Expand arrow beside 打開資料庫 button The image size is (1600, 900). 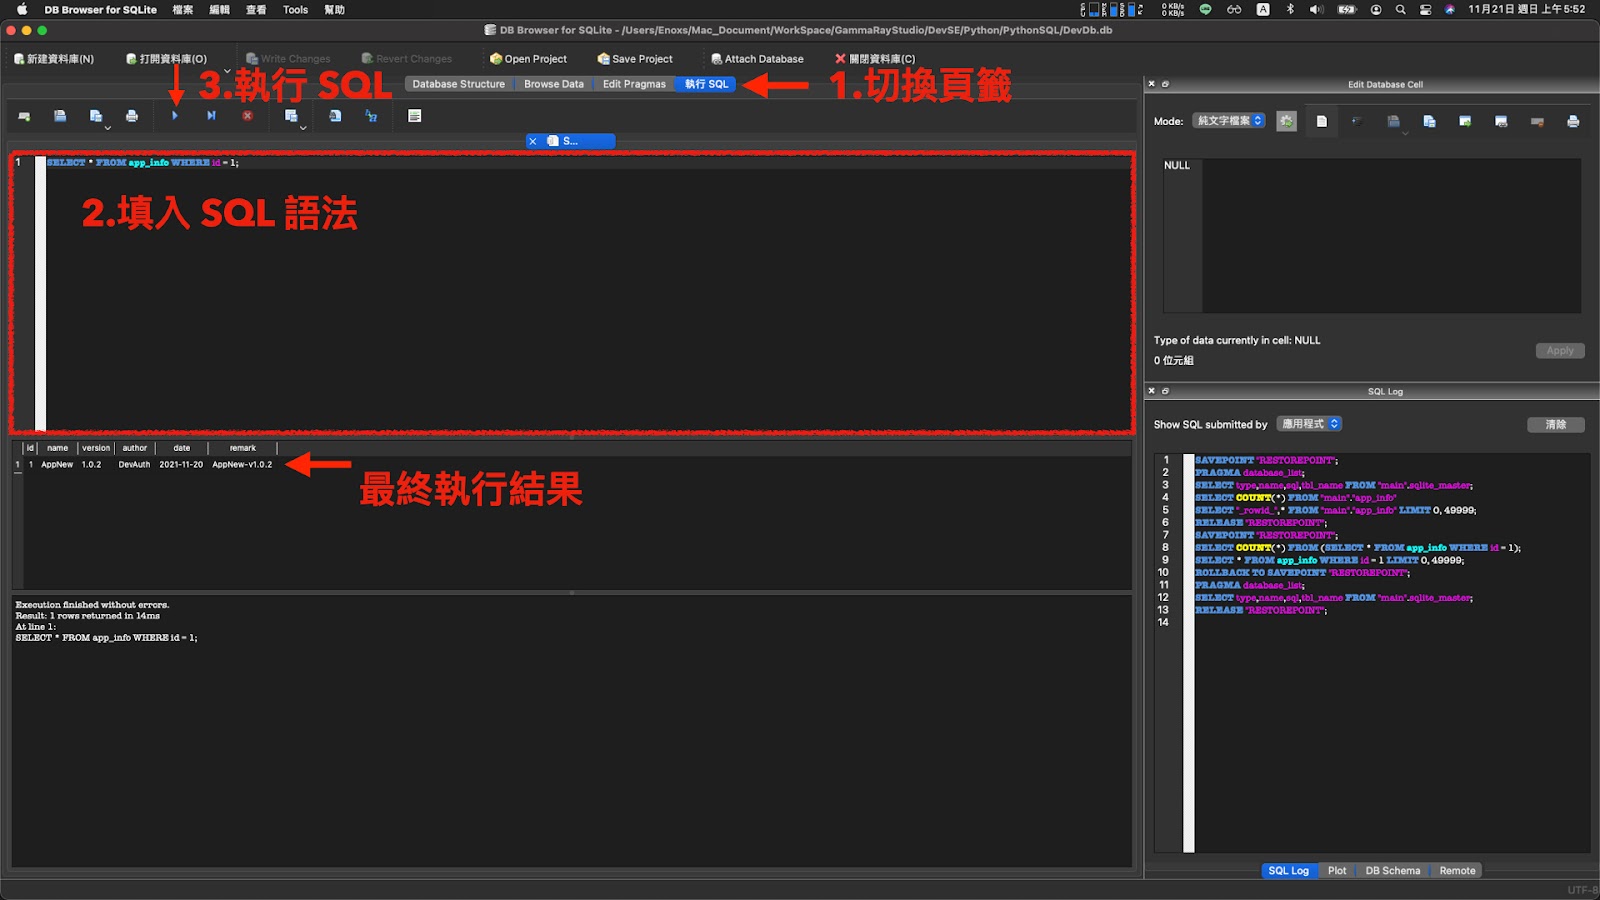(227, 70)
